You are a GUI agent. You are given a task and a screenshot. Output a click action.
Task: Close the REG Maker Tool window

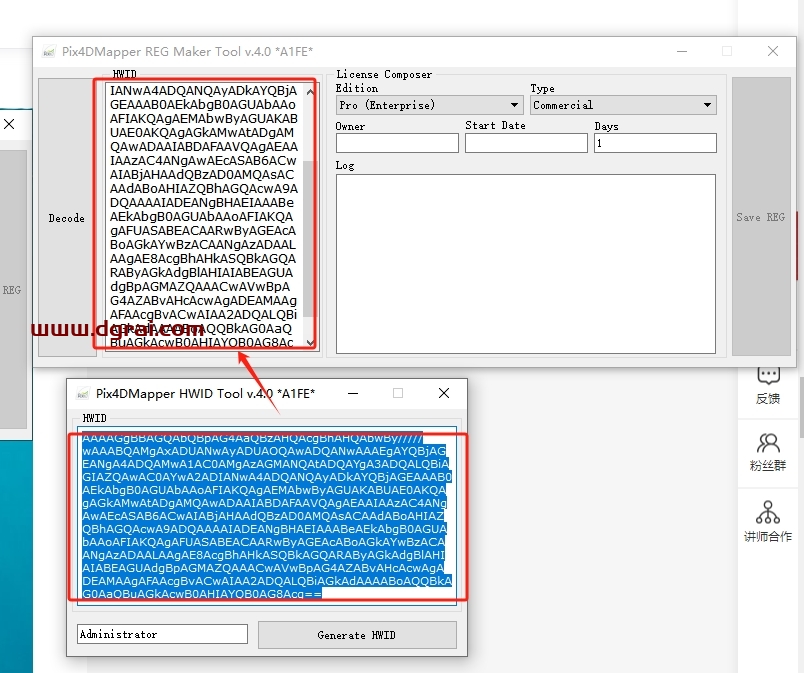pyautogui.click(x=773, y=52)
